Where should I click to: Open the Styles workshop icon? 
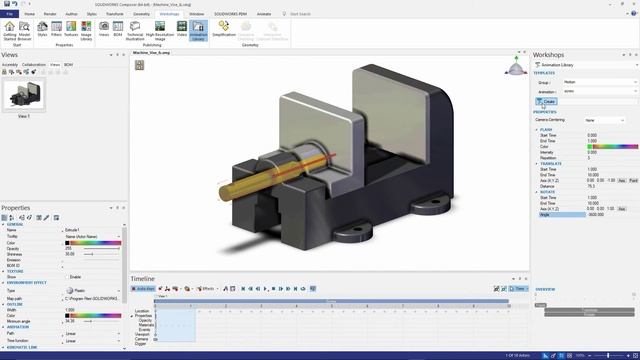coord(42,29)
